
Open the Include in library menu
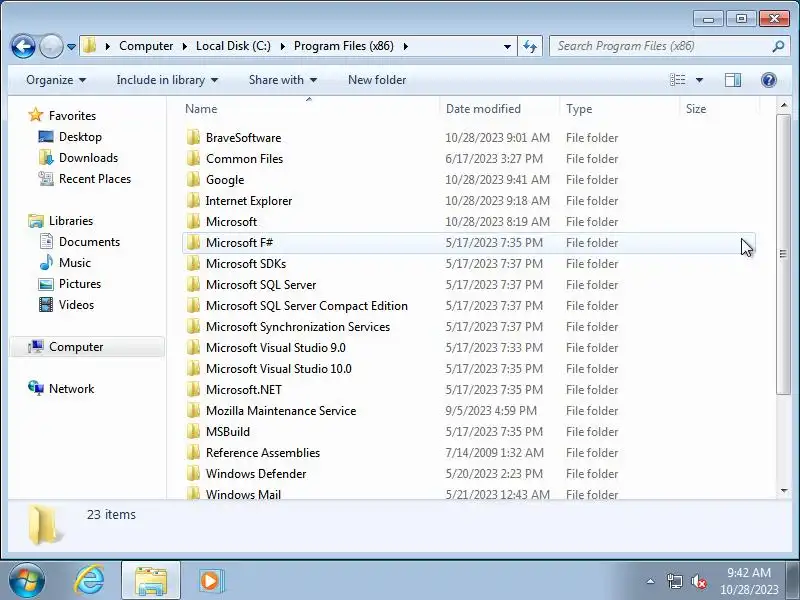point(167,80)
